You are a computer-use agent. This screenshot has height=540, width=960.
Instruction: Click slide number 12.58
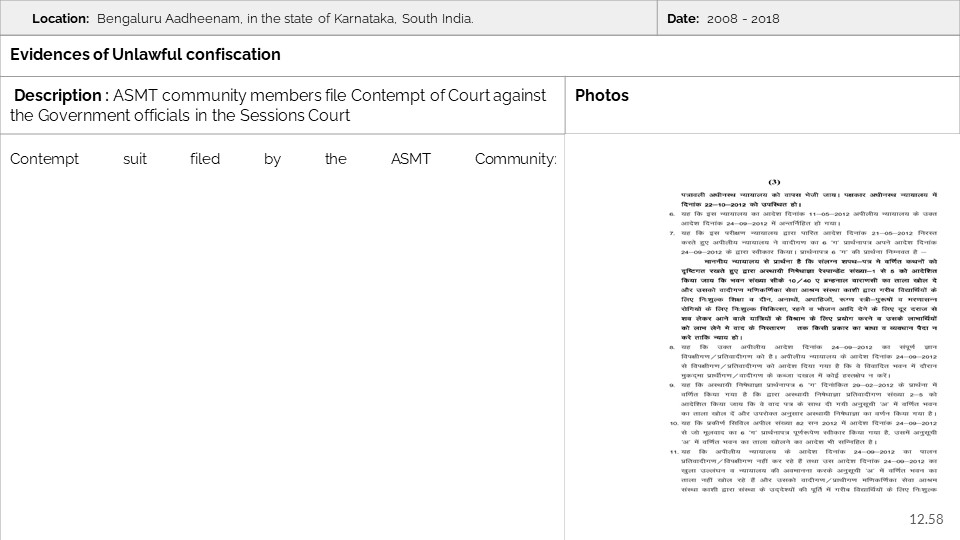(x=926, y=519)
